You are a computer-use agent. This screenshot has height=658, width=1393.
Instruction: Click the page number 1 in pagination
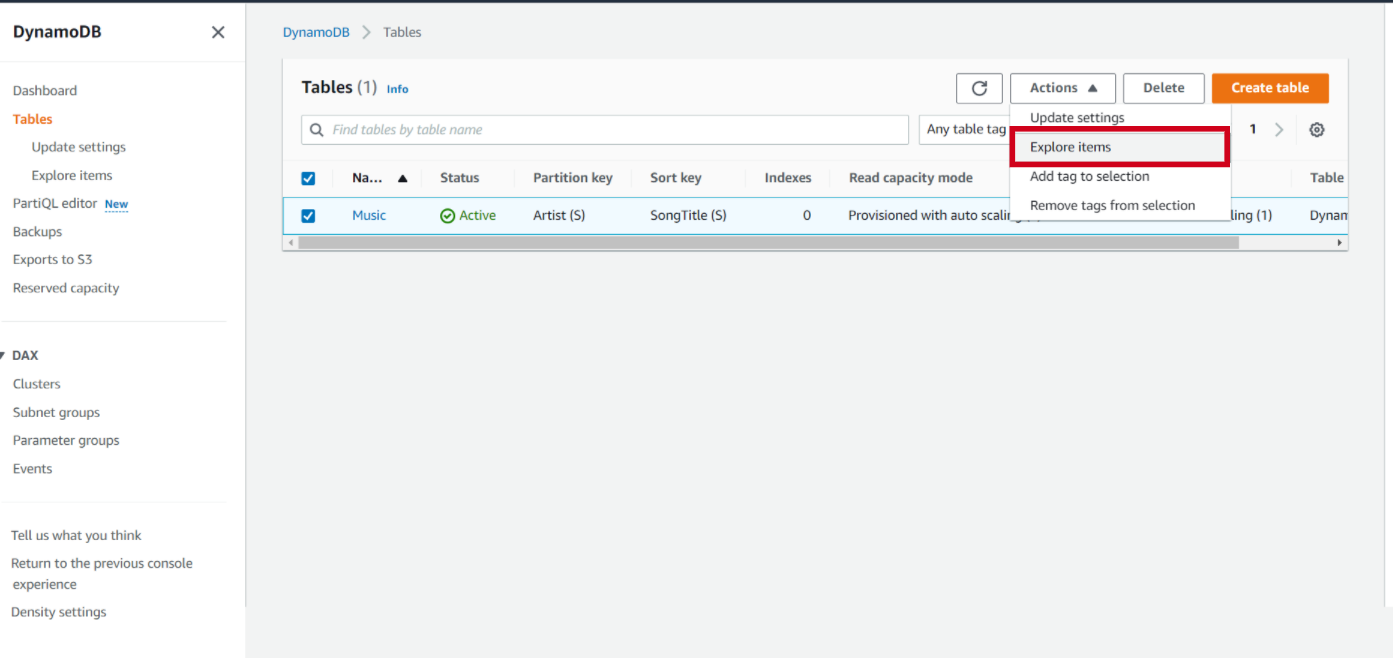[x=1253, y=130]
